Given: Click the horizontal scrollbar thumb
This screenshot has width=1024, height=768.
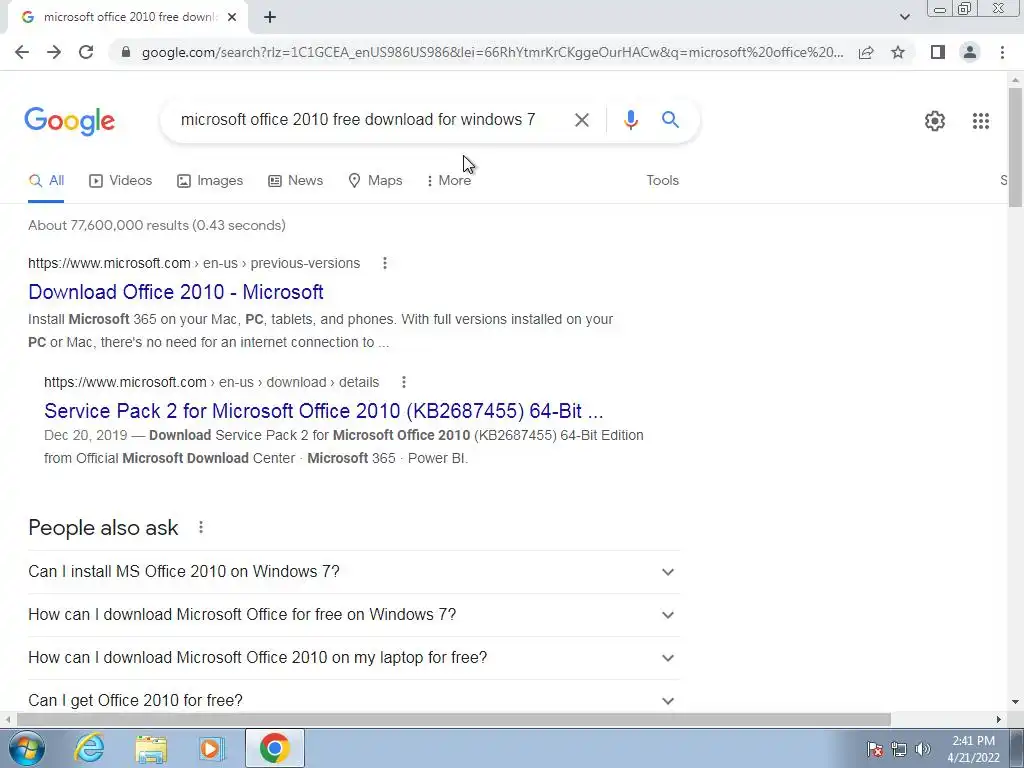Looking at the screenshot, I should [x=453, y=719].
